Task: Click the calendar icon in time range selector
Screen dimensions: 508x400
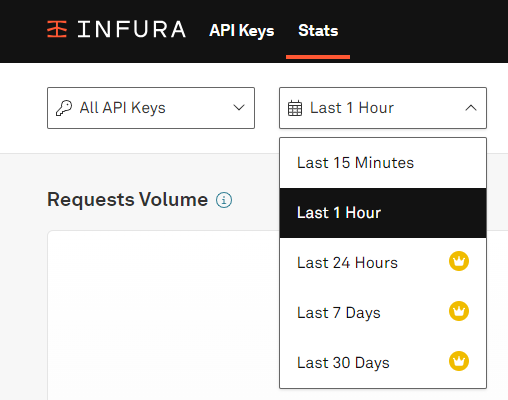Action: (x=295, y=108)
